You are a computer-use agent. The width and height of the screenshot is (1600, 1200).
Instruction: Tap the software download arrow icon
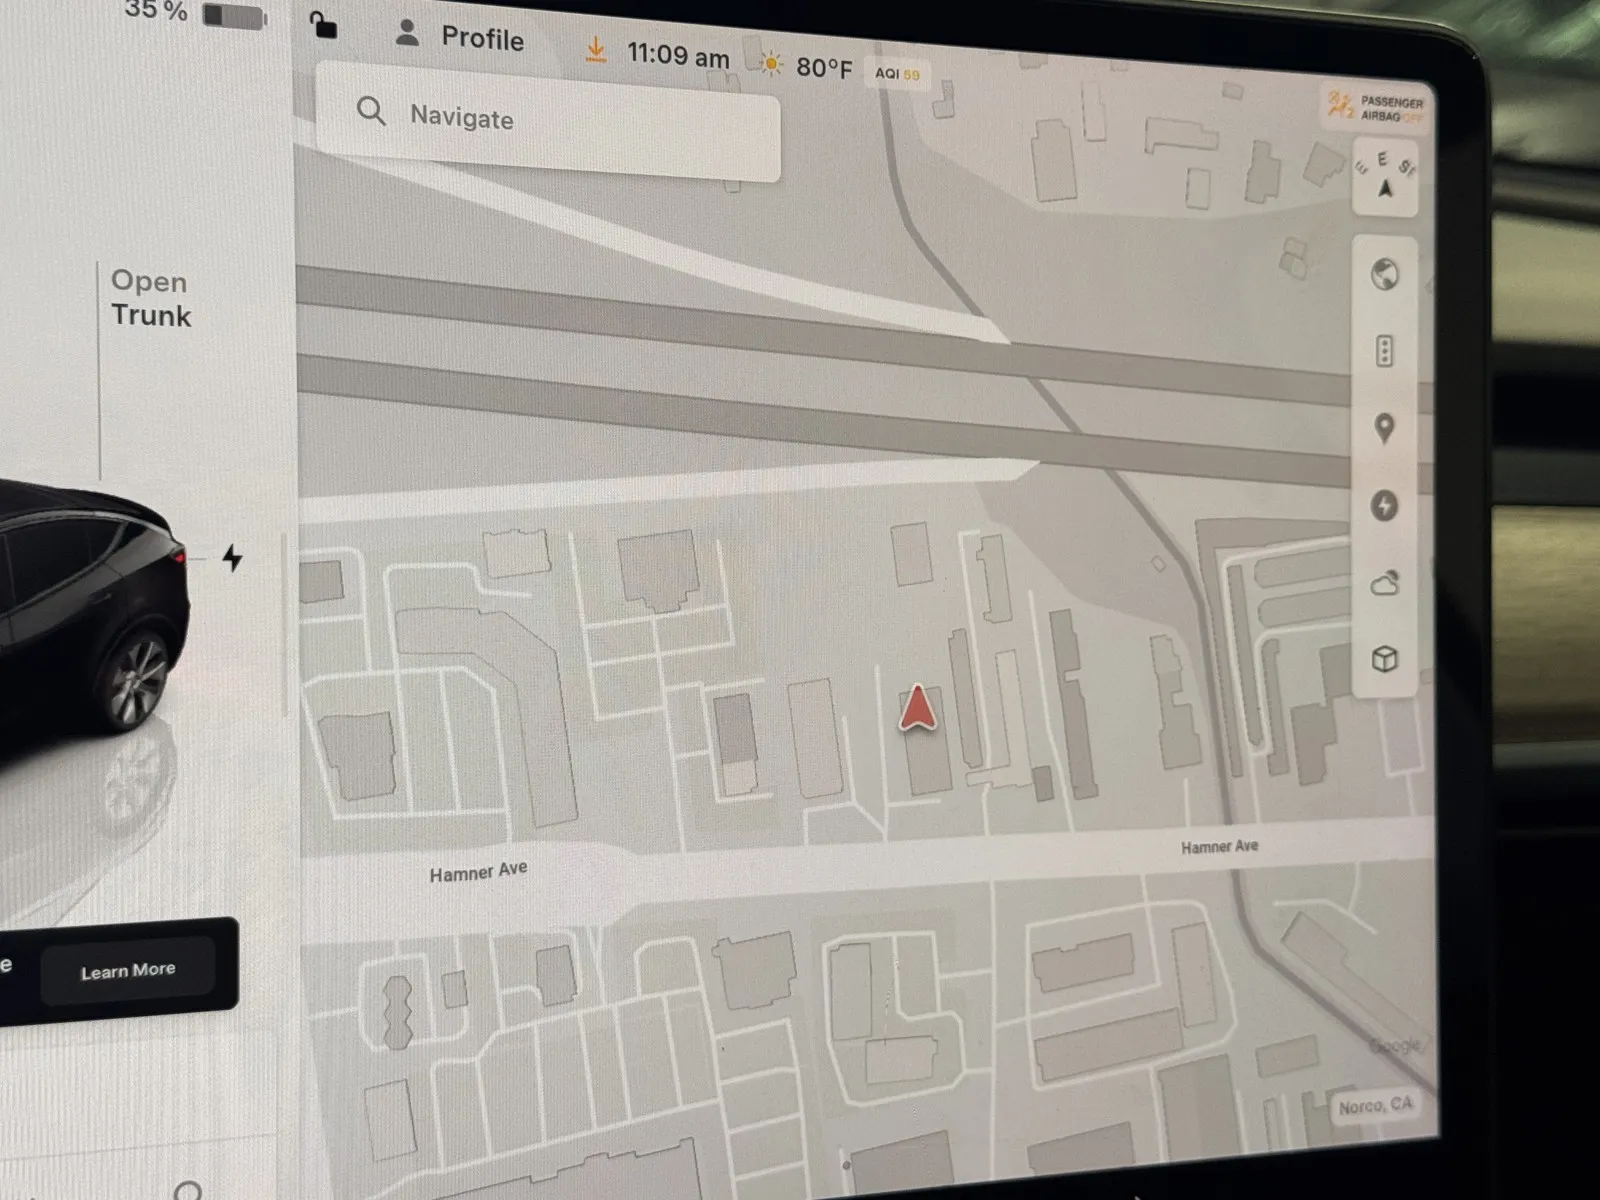[x=596, y=49]
